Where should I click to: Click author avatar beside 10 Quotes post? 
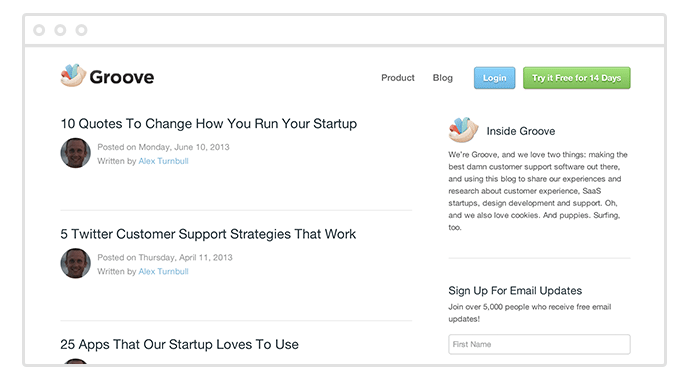76,153
